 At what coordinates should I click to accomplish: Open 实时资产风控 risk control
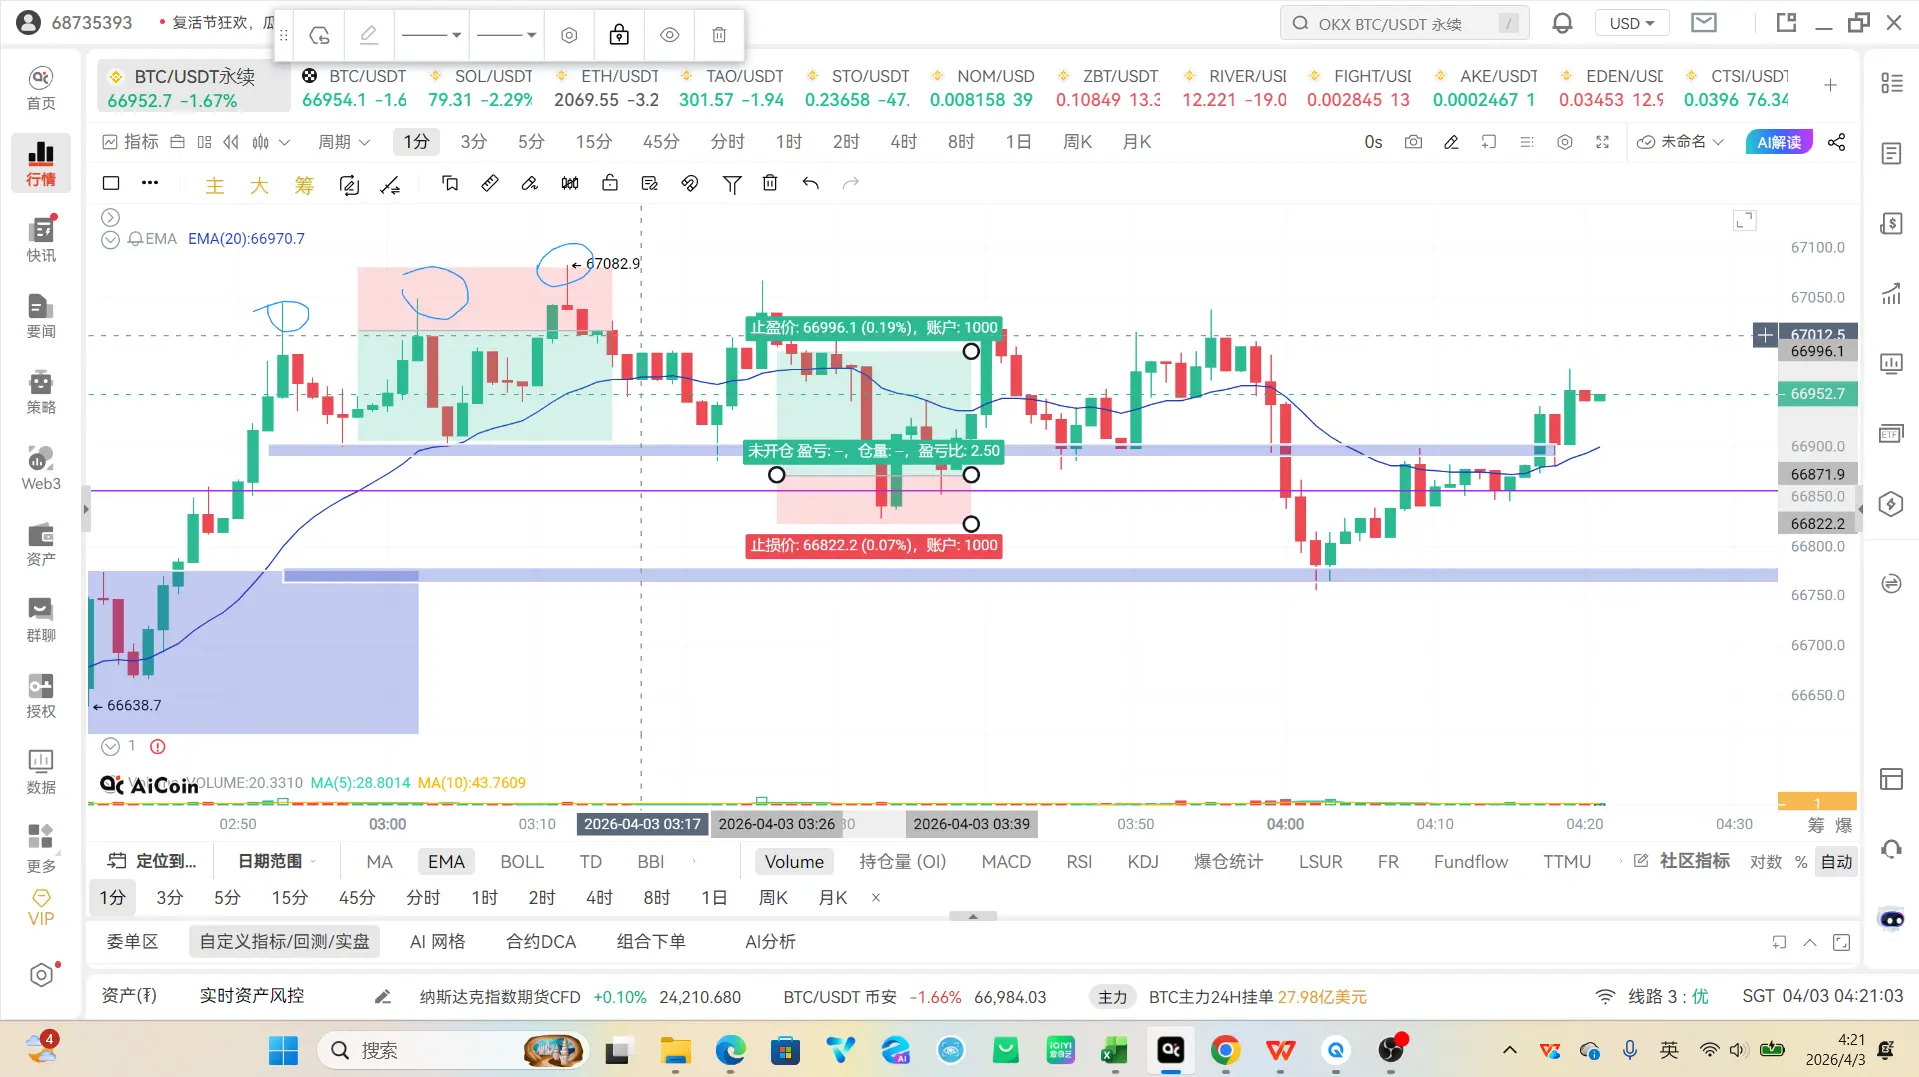click(x=252, y=996)
